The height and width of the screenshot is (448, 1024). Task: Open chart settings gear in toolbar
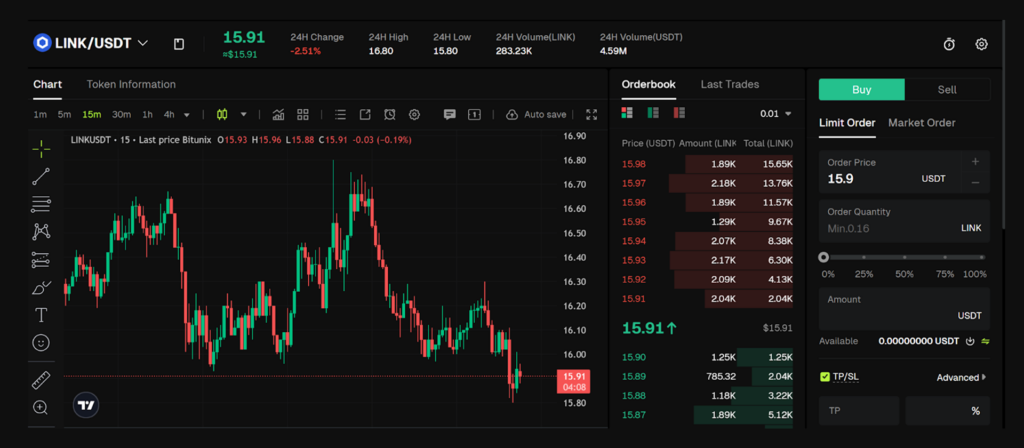414,114
